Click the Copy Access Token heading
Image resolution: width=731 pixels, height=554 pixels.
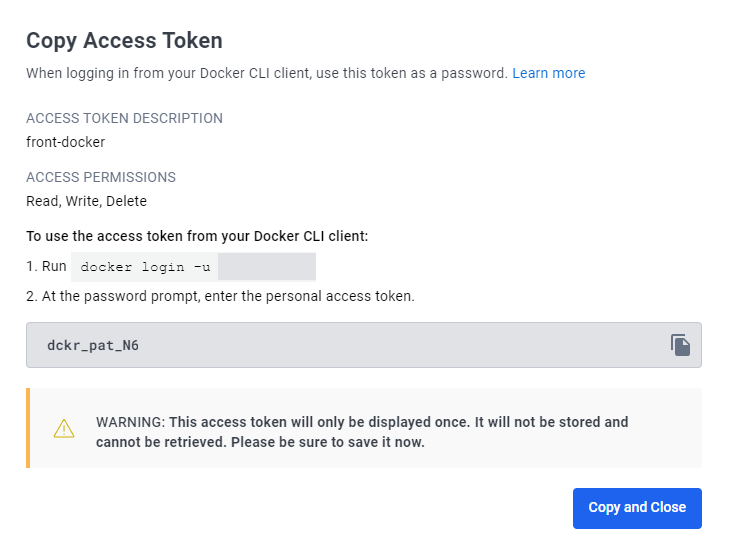tap(124, 41)
